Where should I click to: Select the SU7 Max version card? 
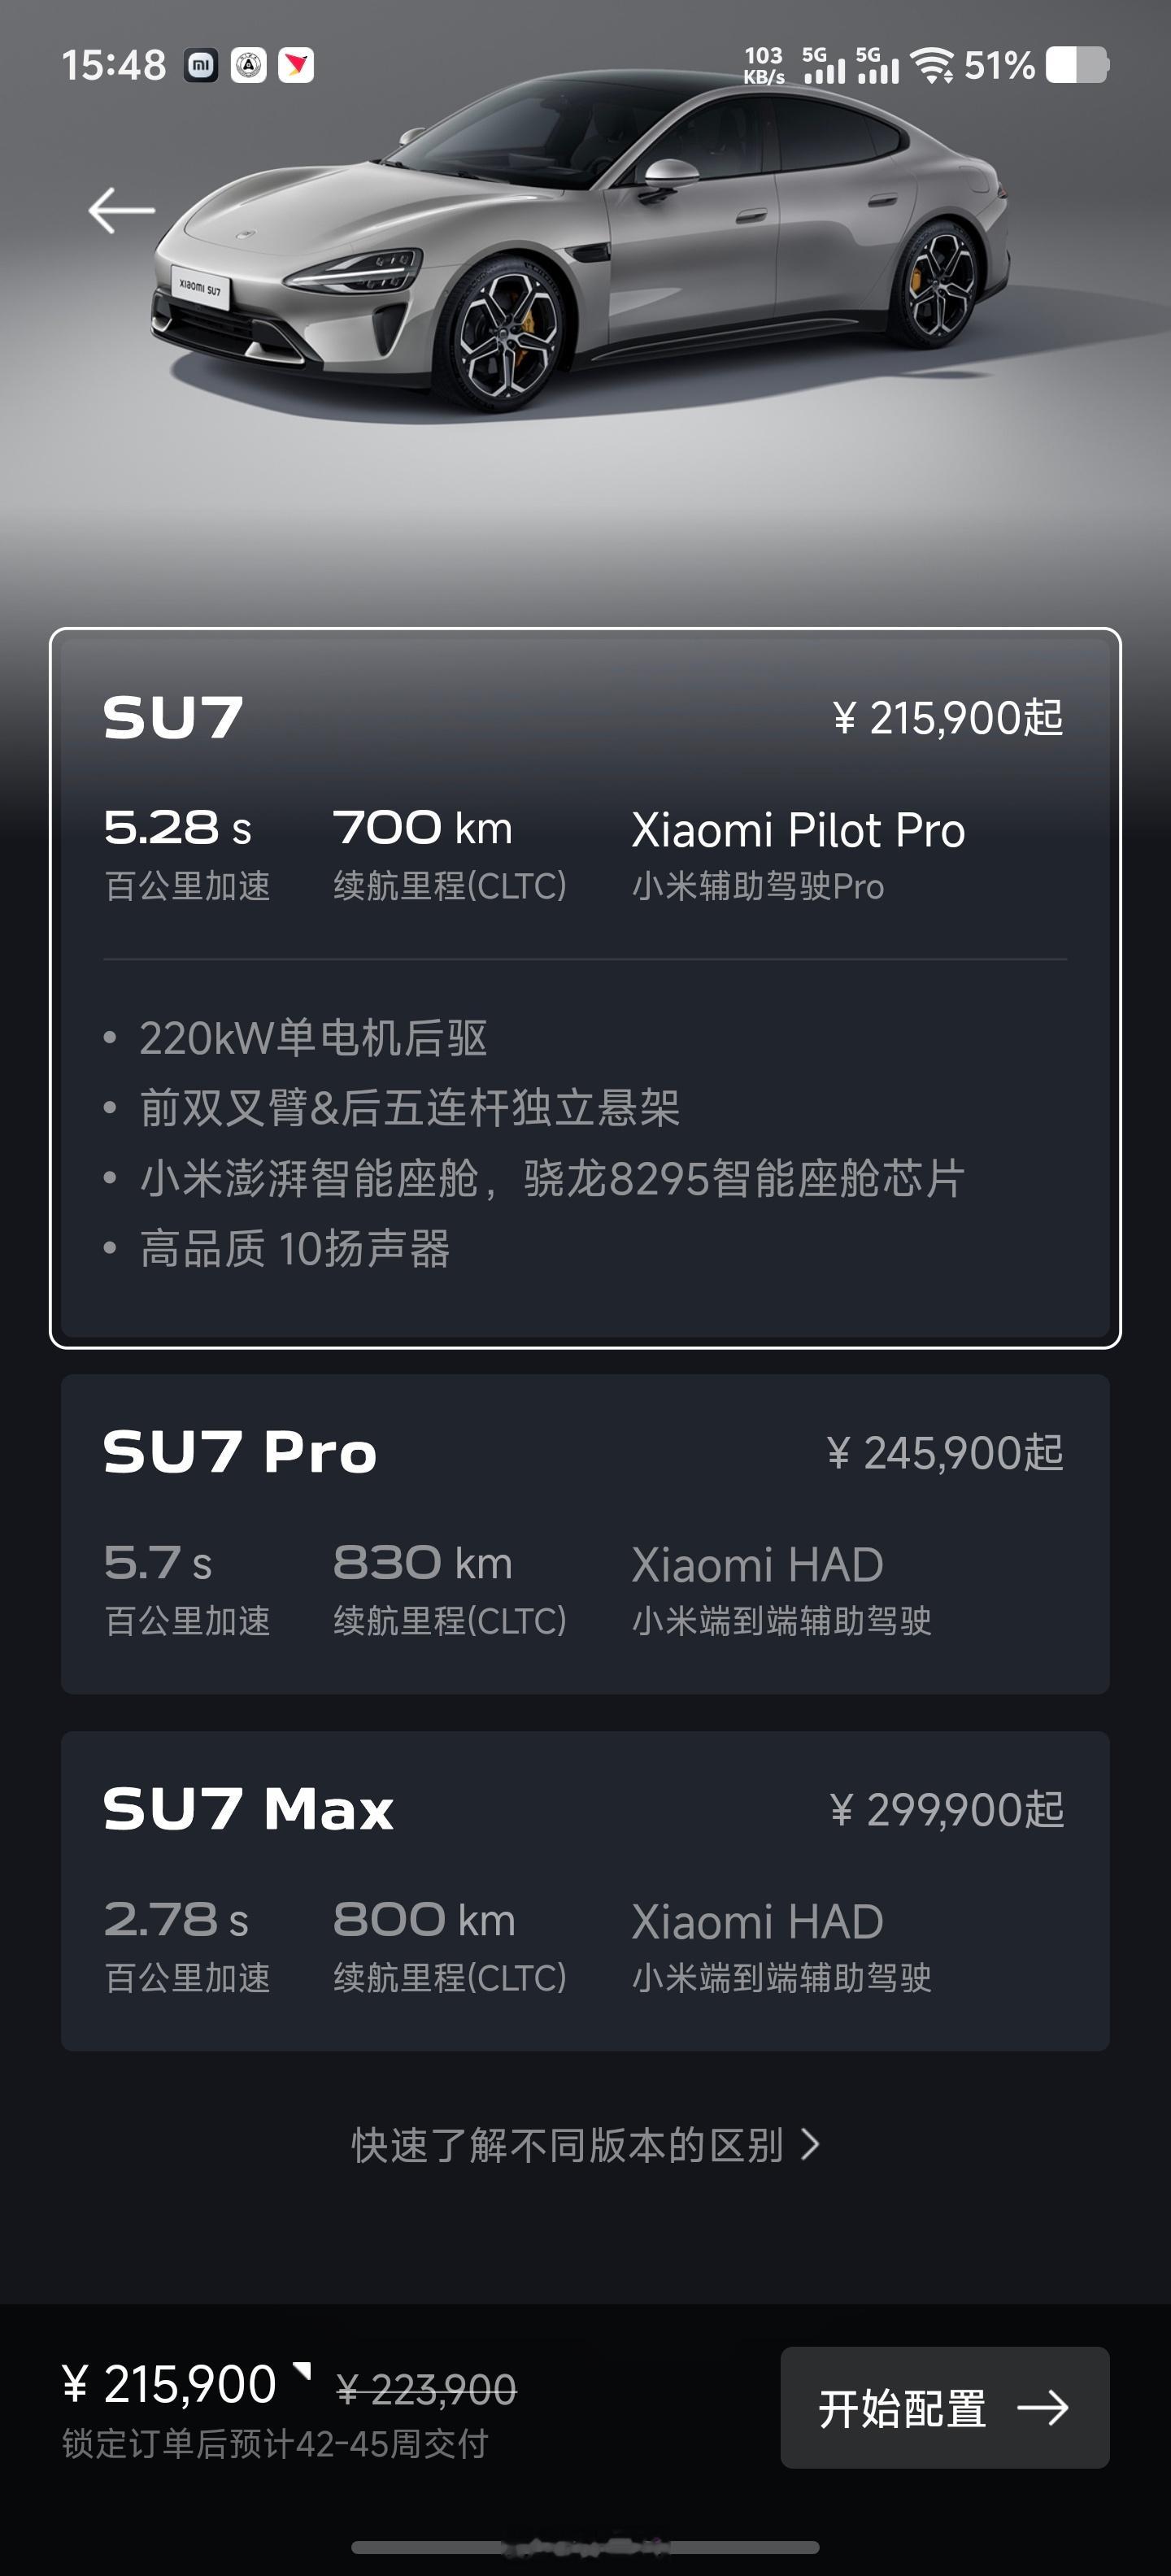pos(585,1891)
